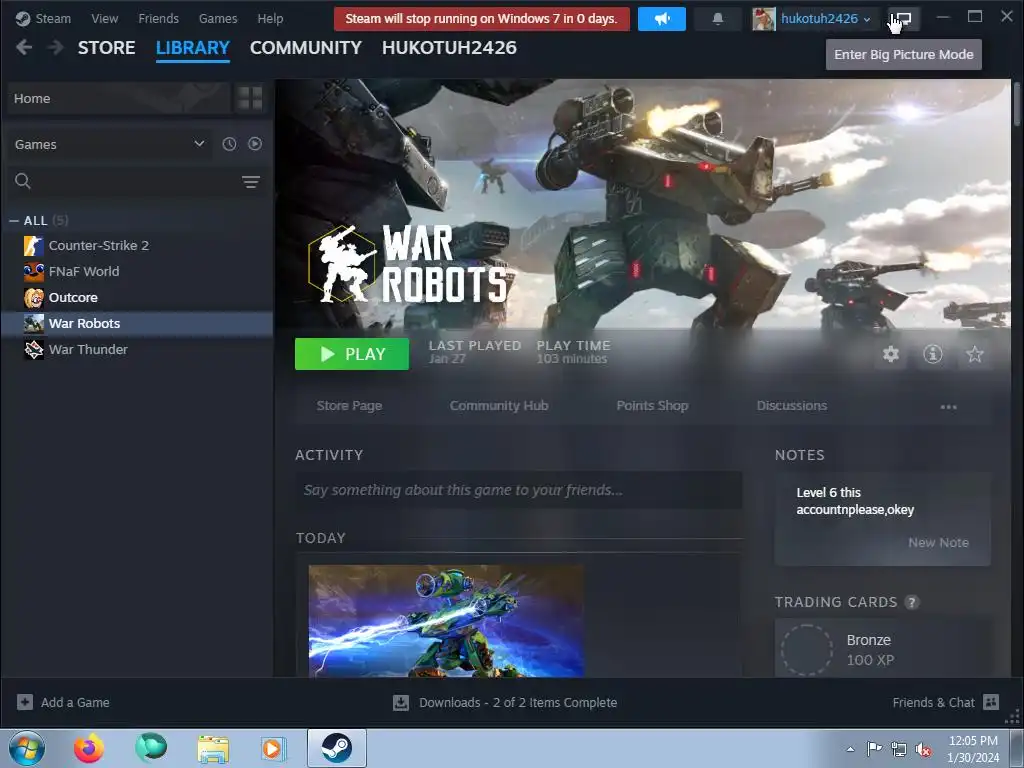1024x768 pixels.
Task: Collapse the ALL games section
Action: [14, 221]
